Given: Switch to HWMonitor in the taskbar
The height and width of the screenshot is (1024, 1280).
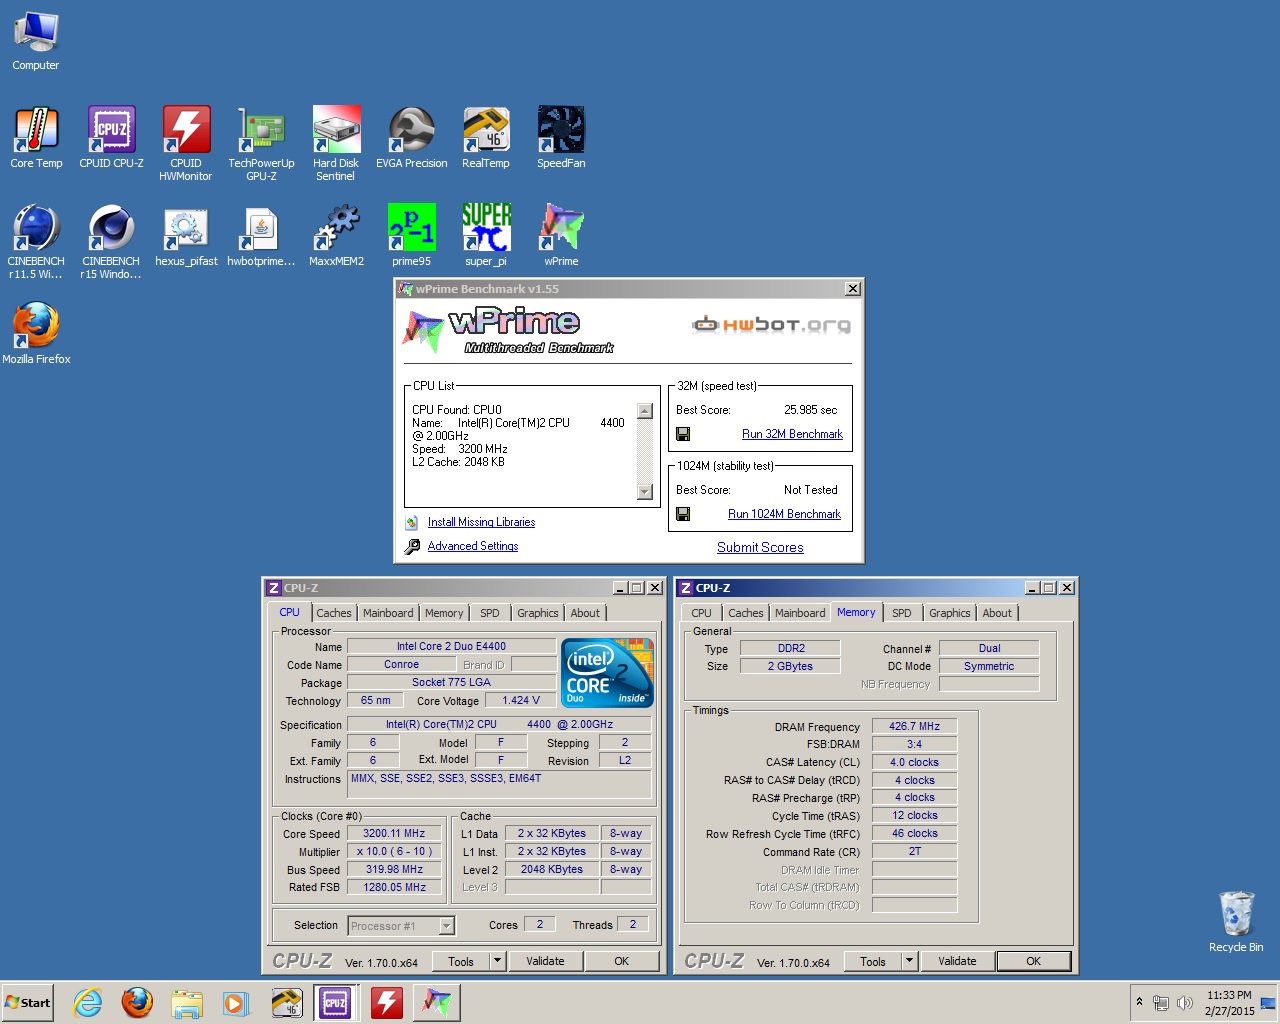Looking at the screenshot, I should coord(387,1003).
